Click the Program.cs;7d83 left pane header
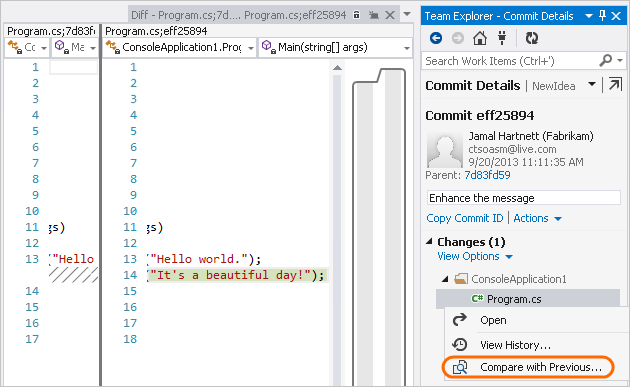The image size is (630, 387). pyautogui.click(x=51, y=31)
